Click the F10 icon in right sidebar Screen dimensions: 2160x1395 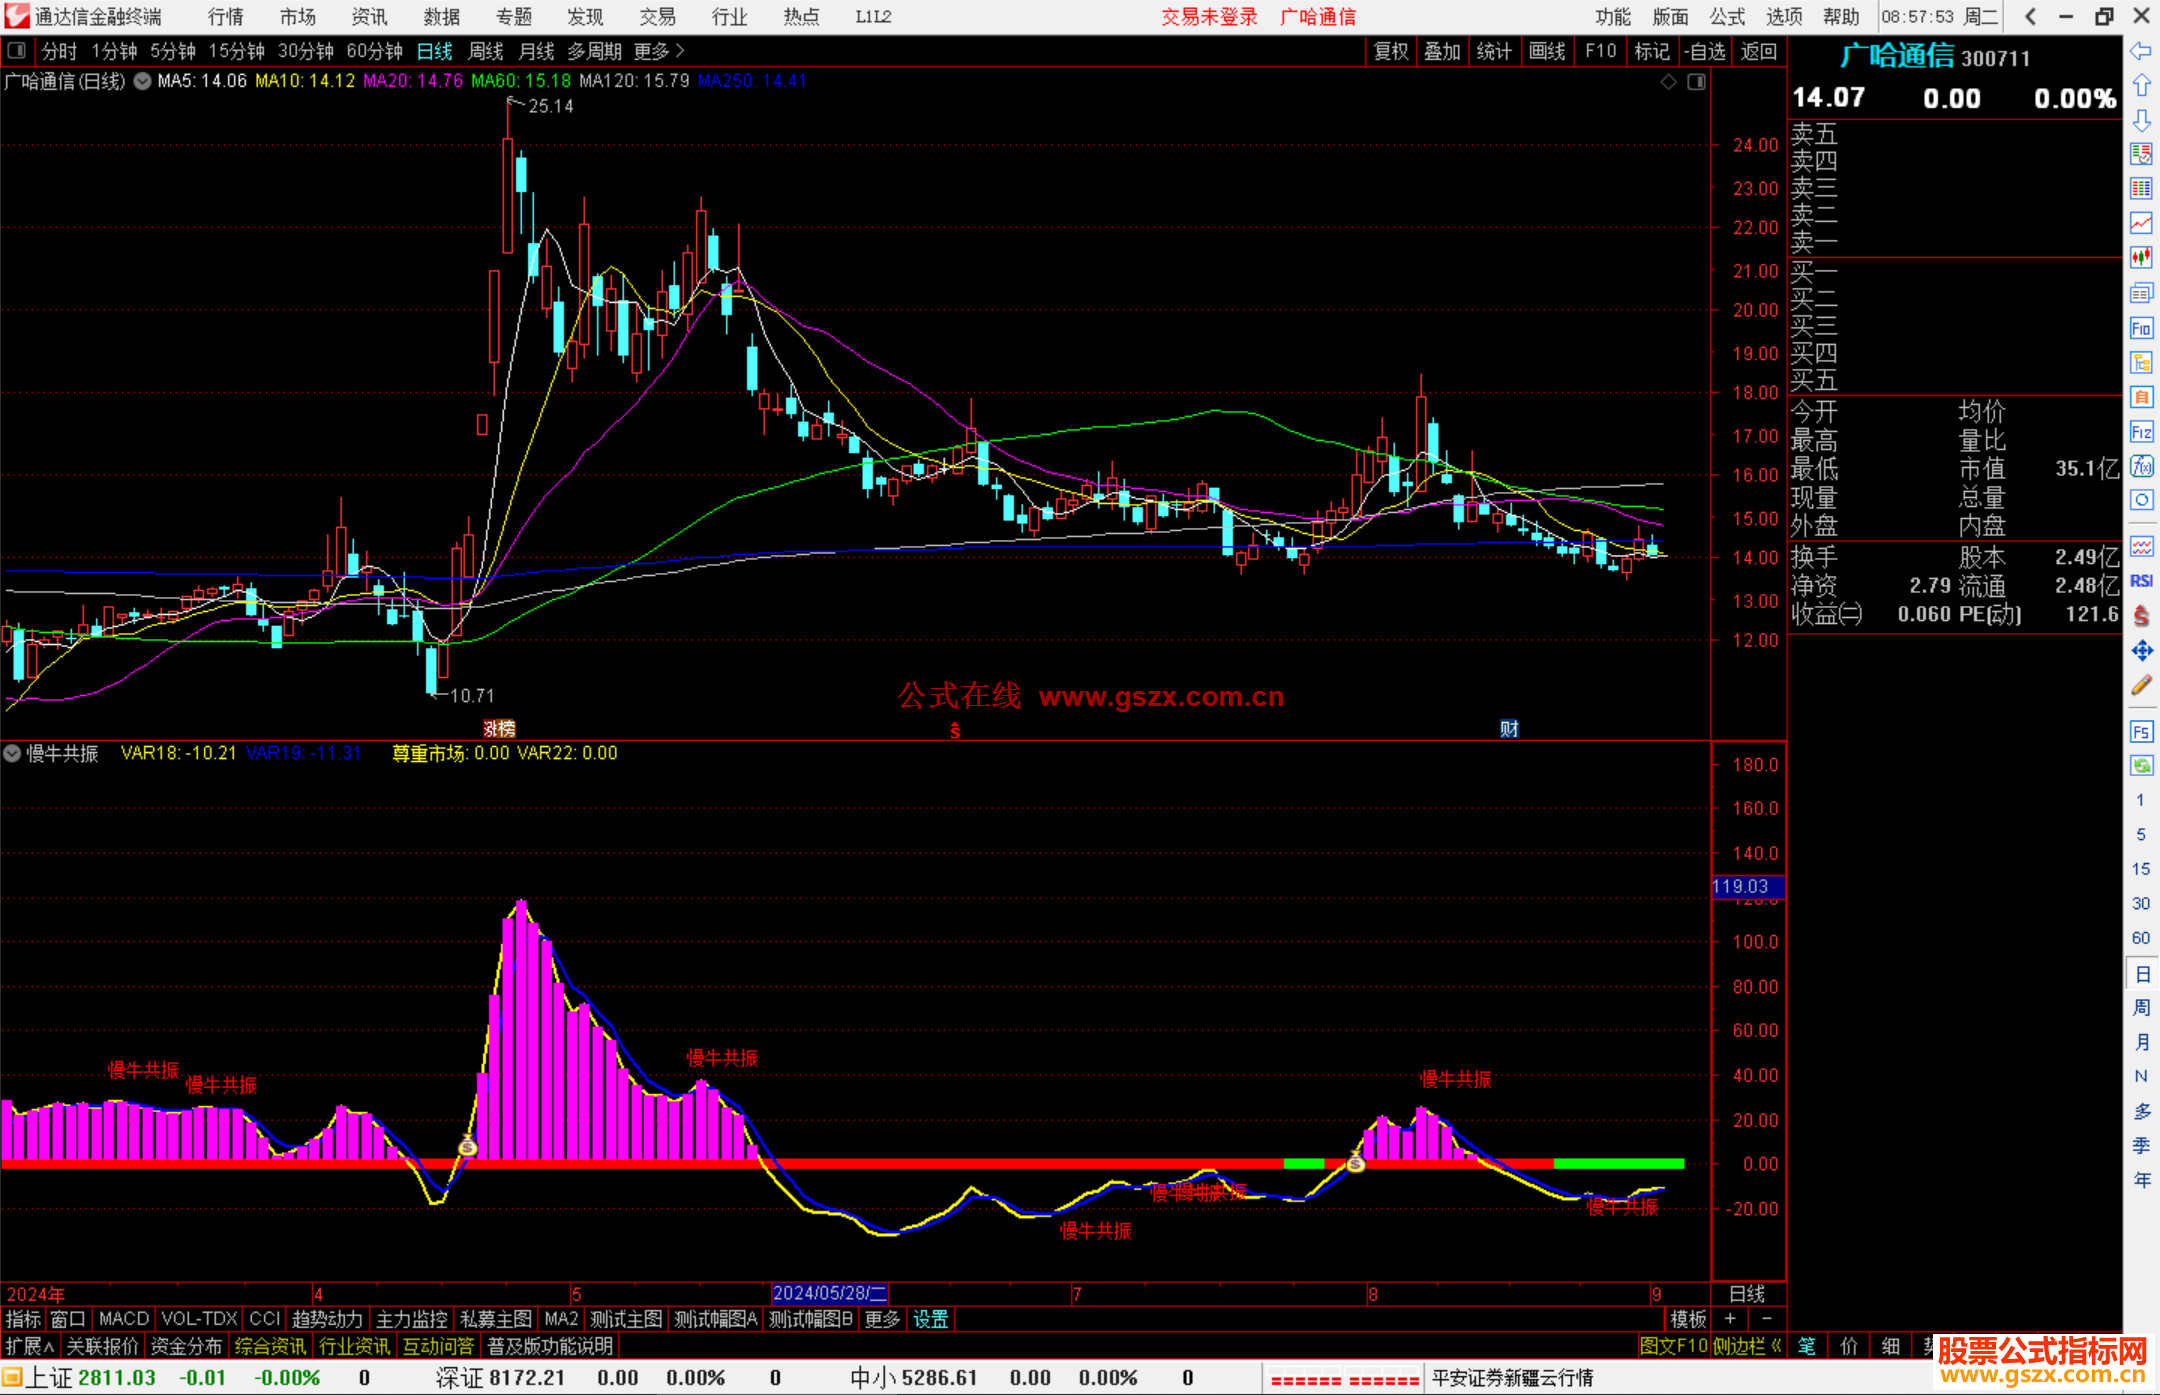[x=2141, y=329]
